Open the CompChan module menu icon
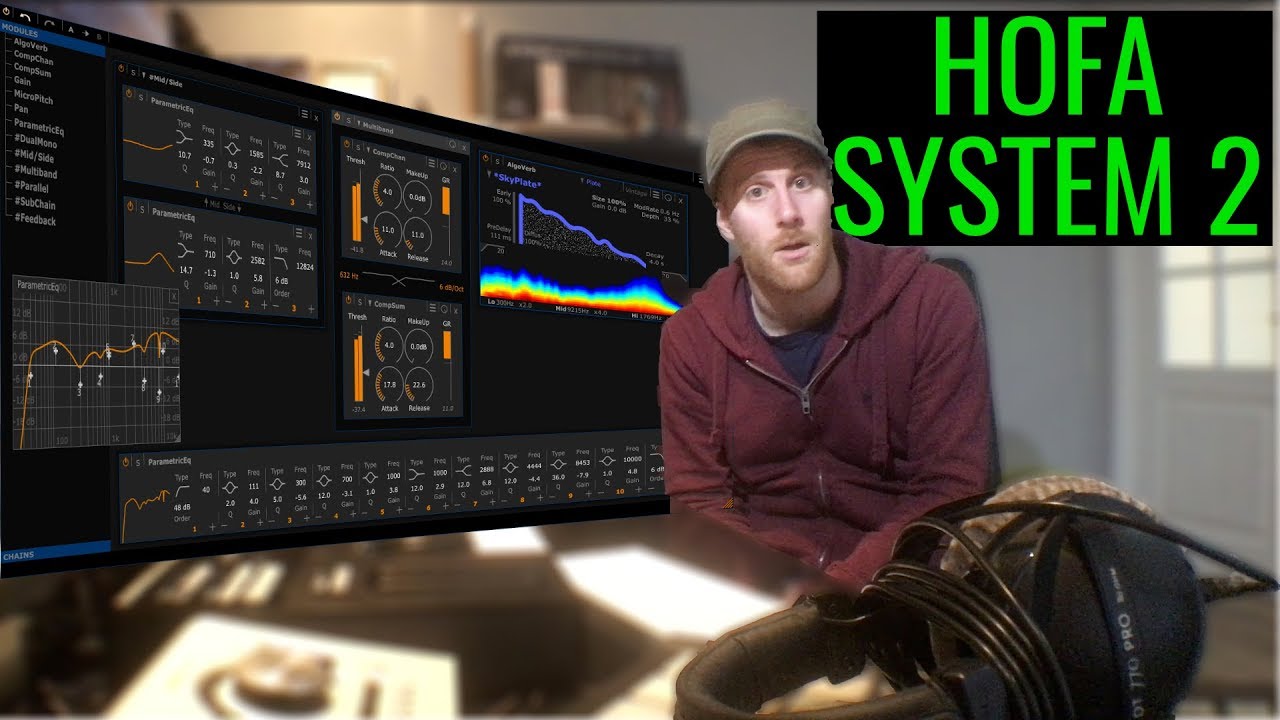1280x720 pixels. (x=431, y=163)
